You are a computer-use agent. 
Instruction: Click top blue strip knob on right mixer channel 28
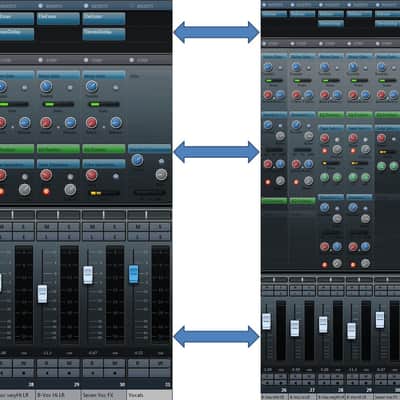click(x=324, y=67)
